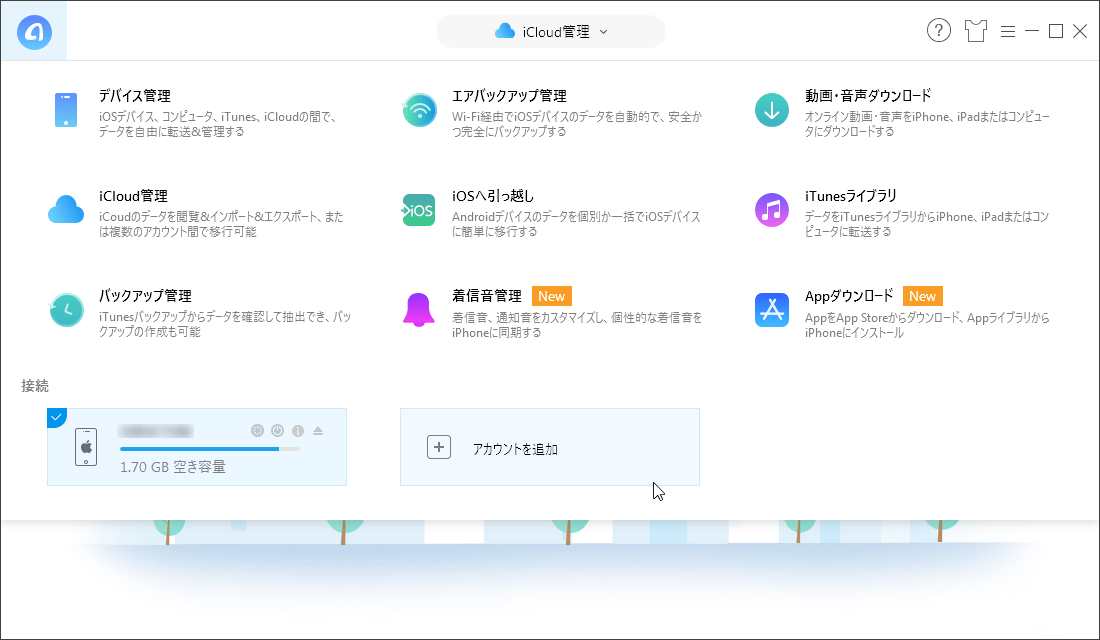Click description text under iOSへ引っ越し
The width and height of the screenshot is (1100, 640).
coord(576,224)
